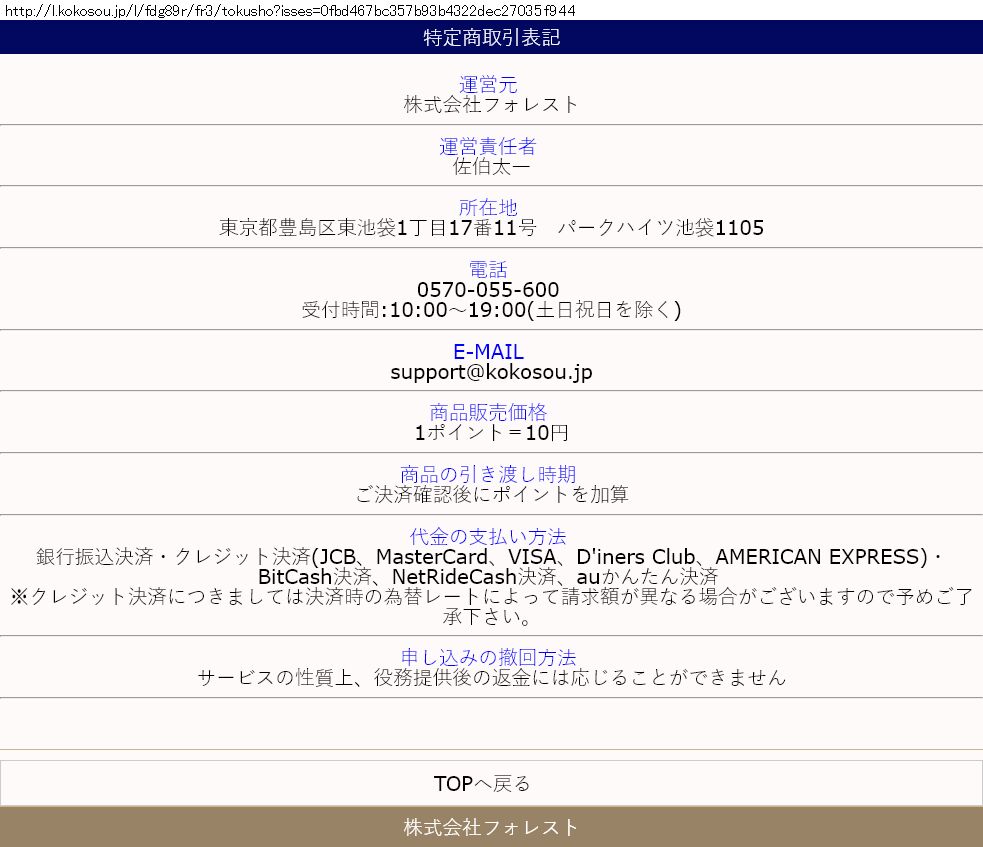Click the 受付時間 10:00～19:00 text
983x847 pixels.
(x=491, y=310)
